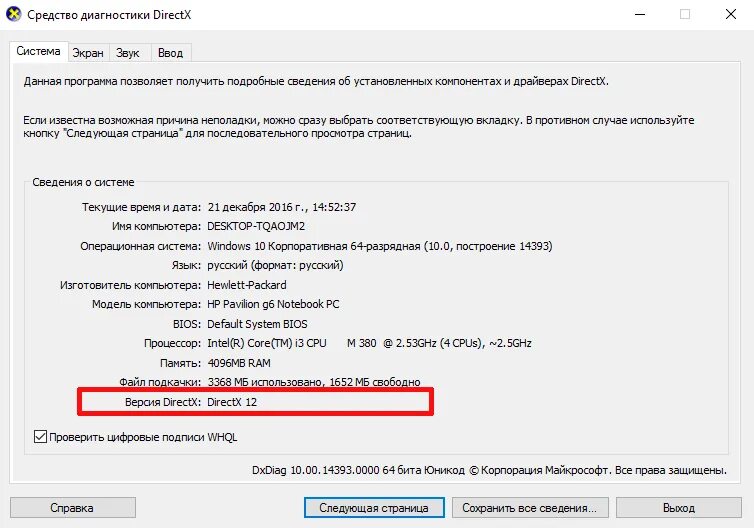This screenshot has height=528, width=754.
Task: Click the date value 21 декабря 2016 г.
Action: pyautogui.click(x=257, y=207)
